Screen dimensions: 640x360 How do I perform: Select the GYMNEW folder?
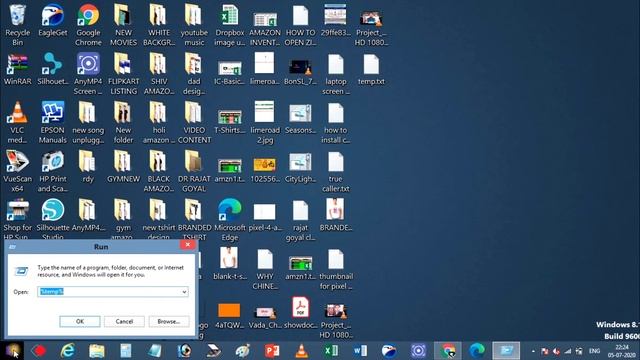click(x=123, y=167)
